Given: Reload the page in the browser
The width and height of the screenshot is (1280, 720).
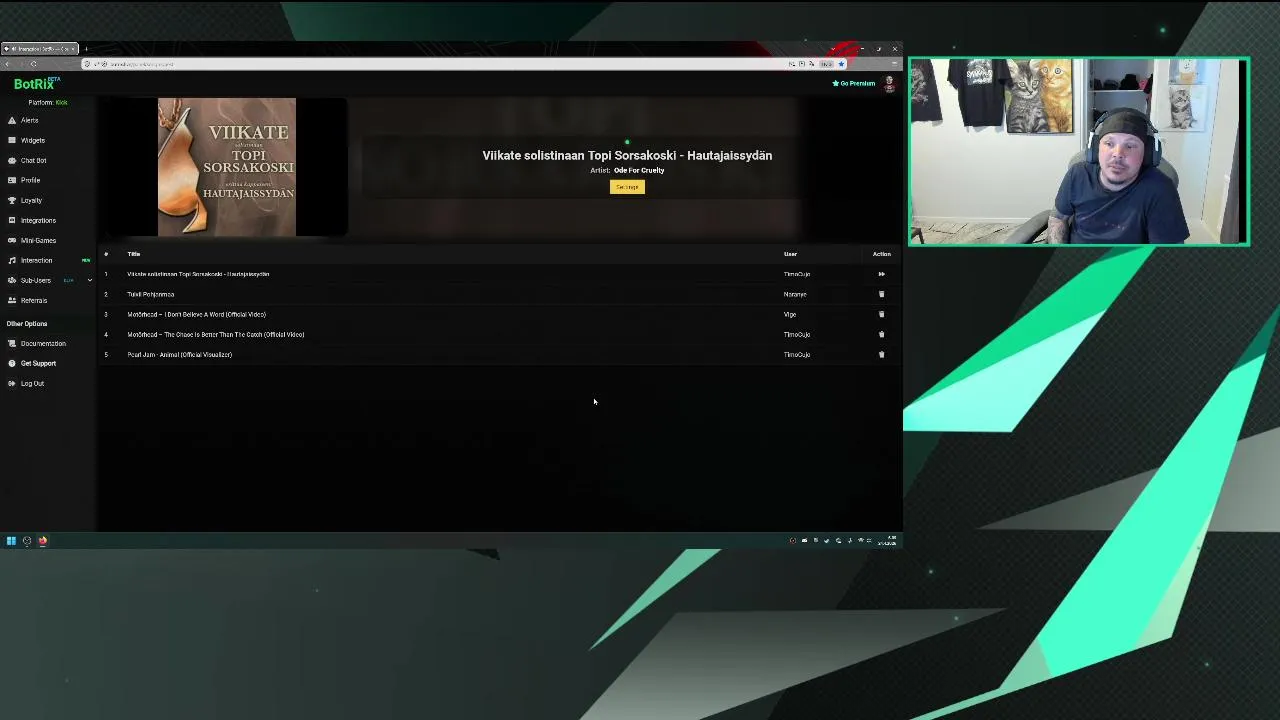Looking at the screenshot, I should point(33,64).
